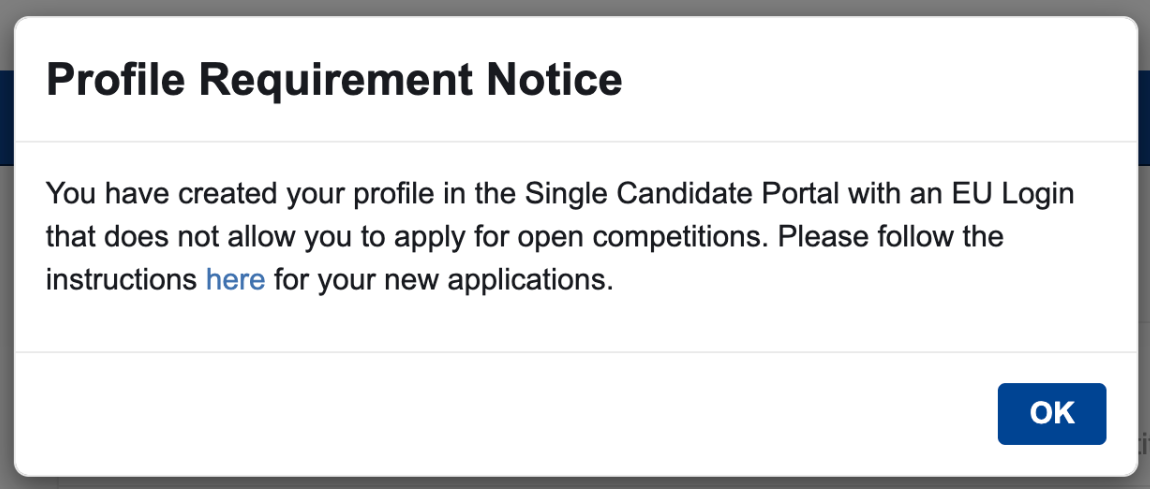This screenshot has width=1150, height=489.
Task: Click the dark blue banner left of dialog
Action: tap(5, 115)
